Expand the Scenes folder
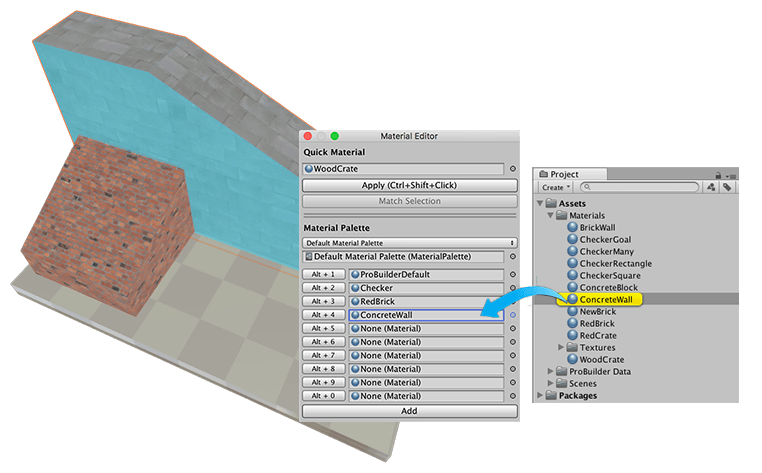The image size is (762, 473). [550, 383]
